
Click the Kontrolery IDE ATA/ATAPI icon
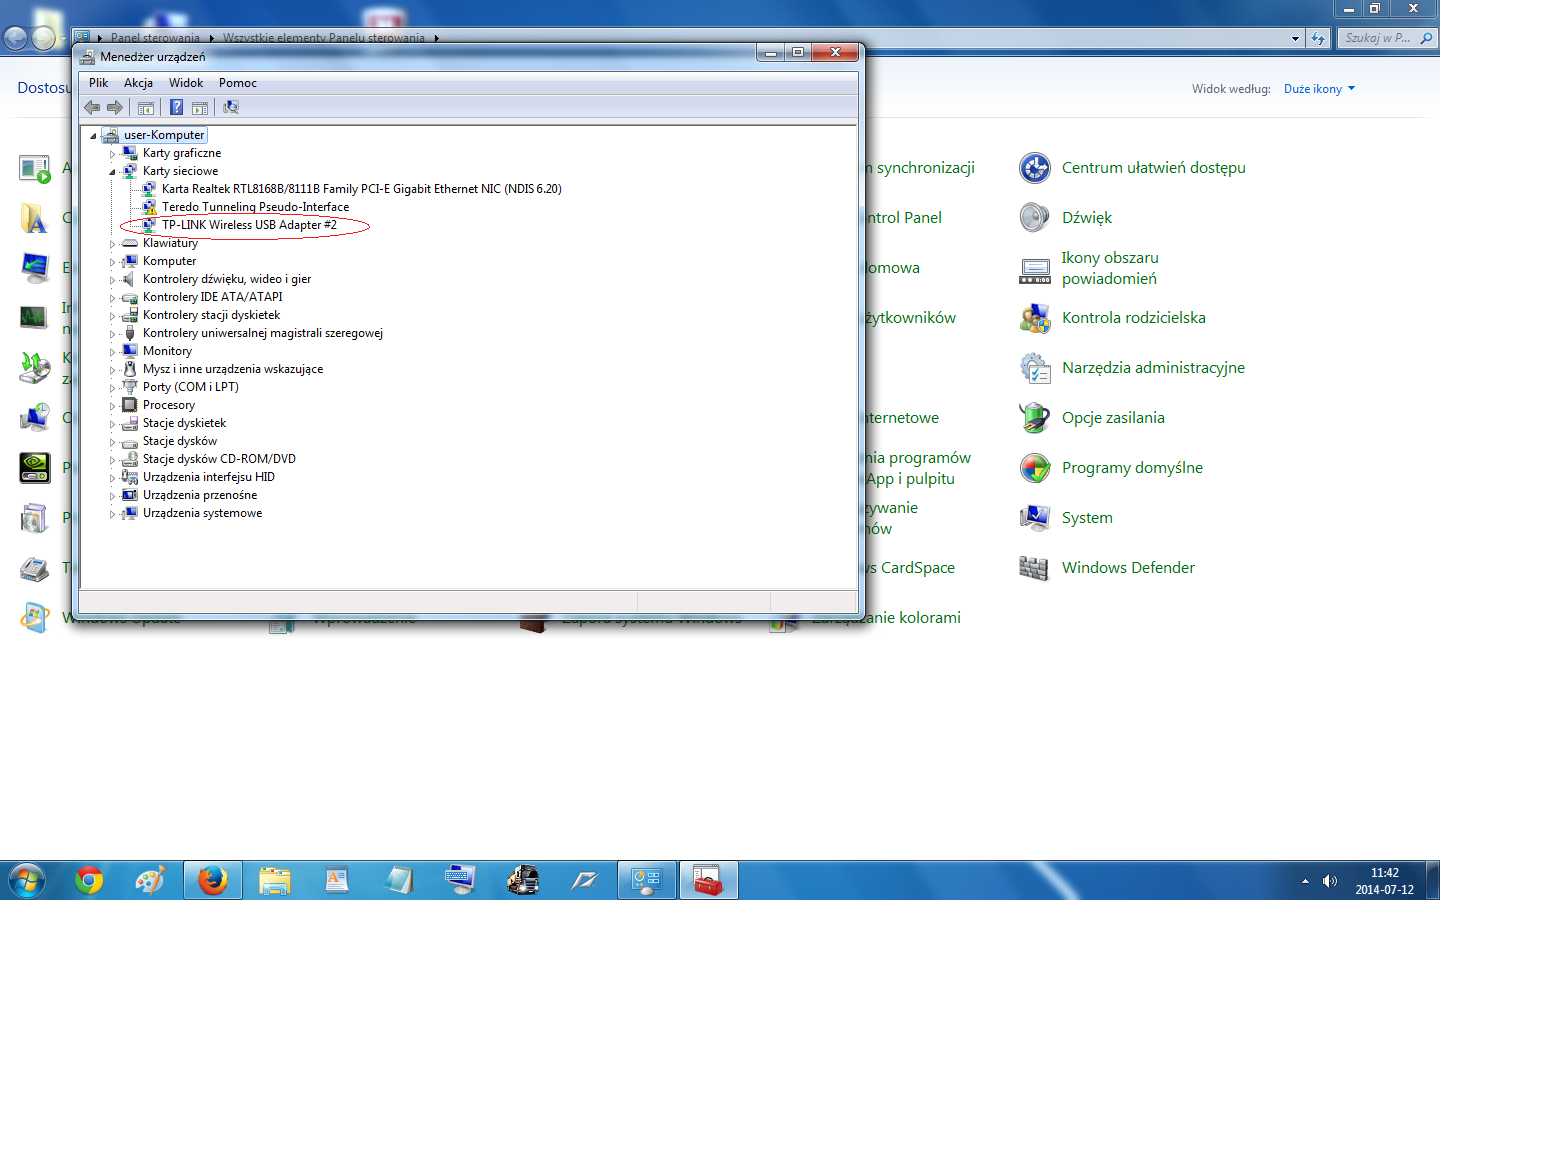[x=129, y=297]
